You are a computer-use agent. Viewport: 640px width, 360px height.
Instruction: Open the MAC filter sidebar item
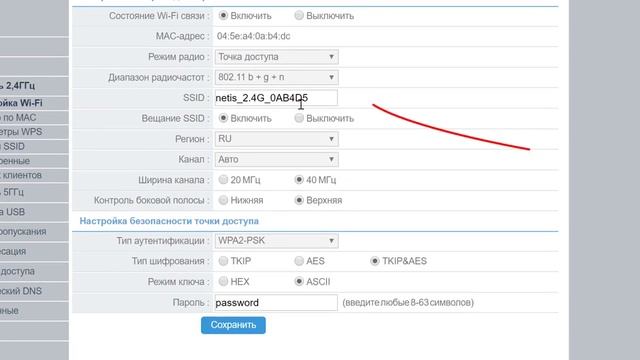click(x=34, y=118)
